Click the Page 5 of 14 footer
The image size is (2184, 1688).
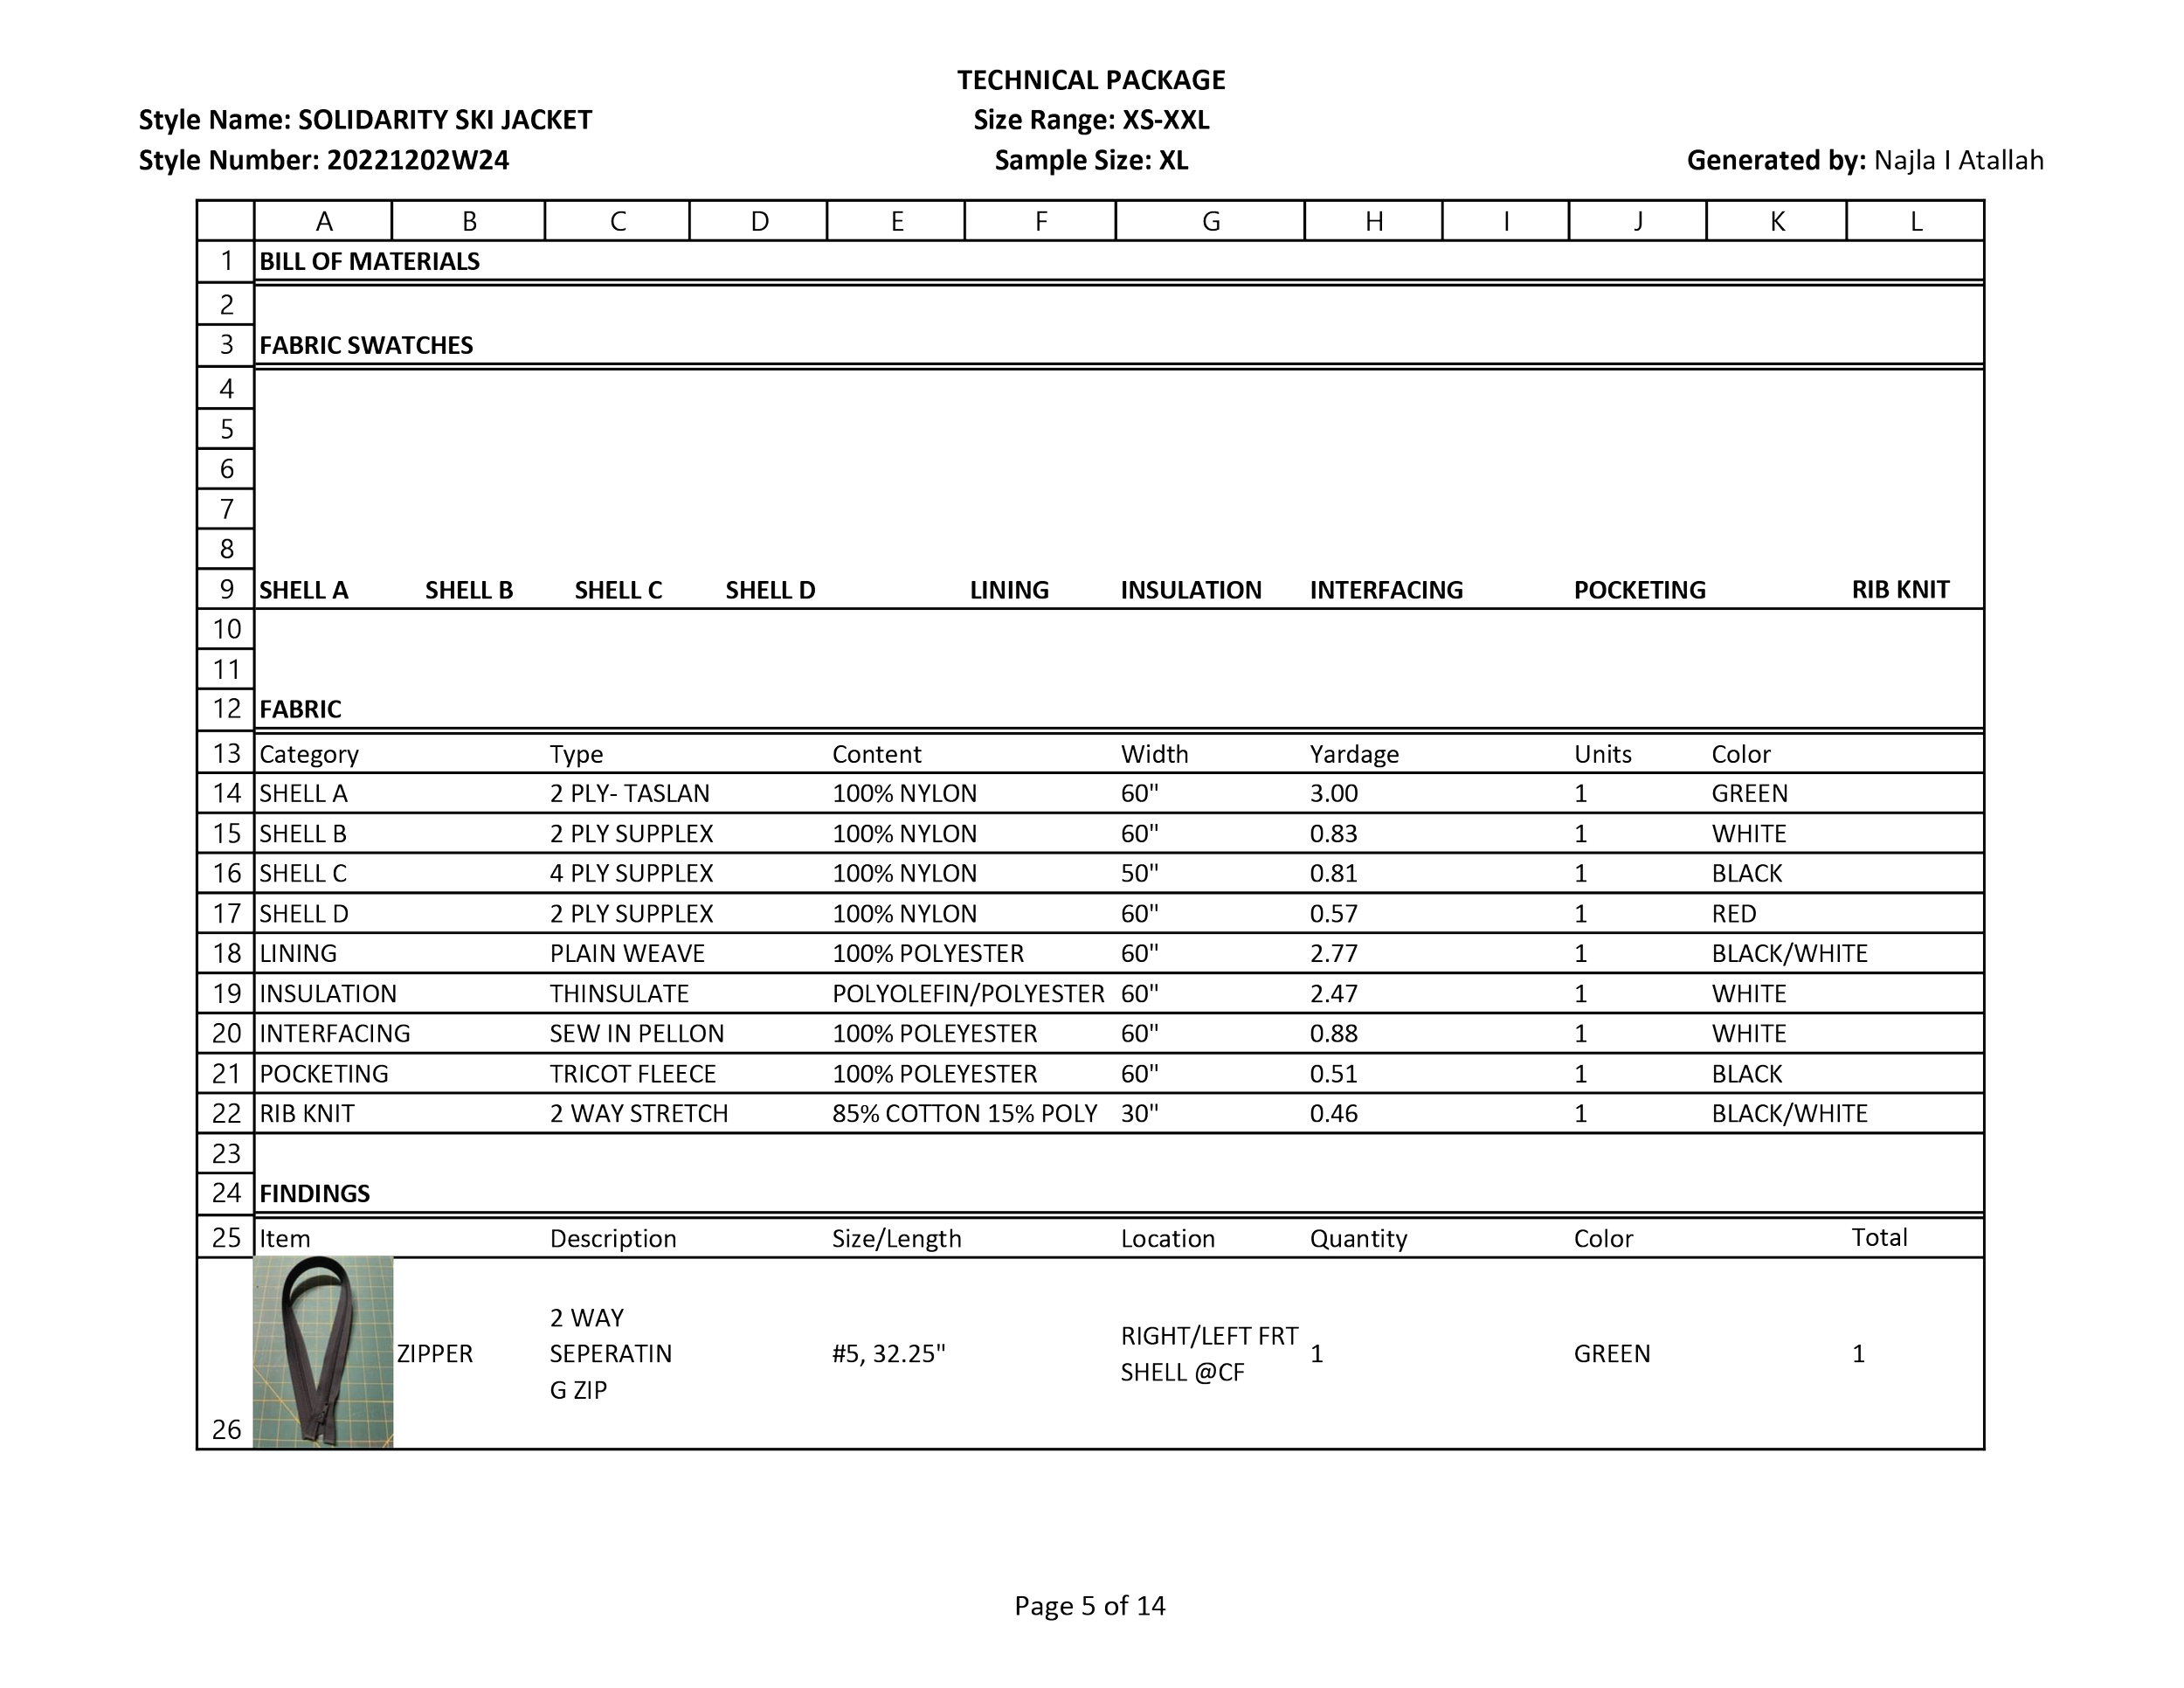(x=1089, y=1606)
